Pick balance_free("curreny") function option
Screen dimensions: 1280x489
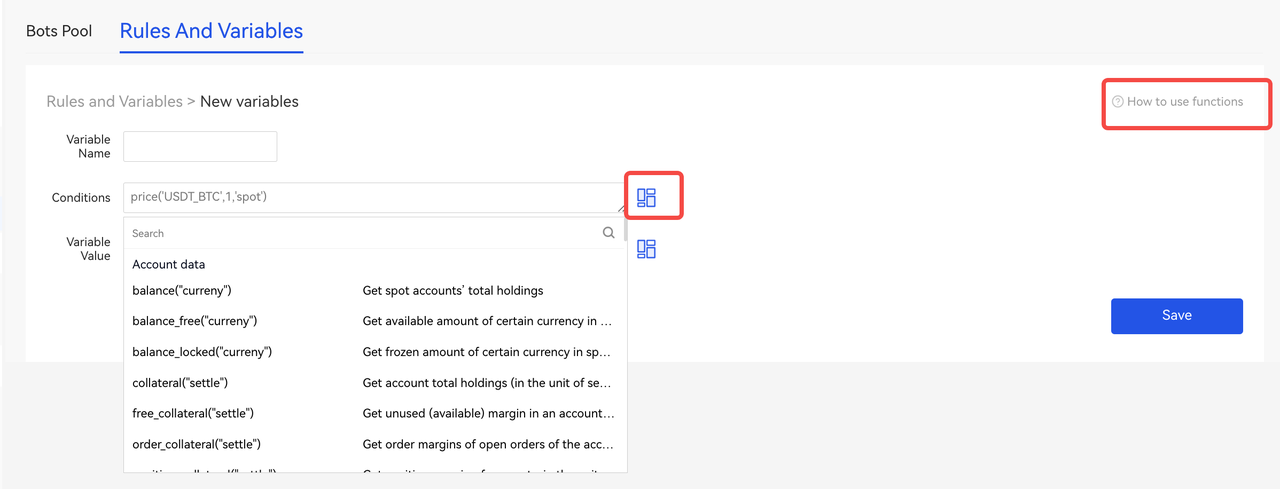click(x=194, y=321)
